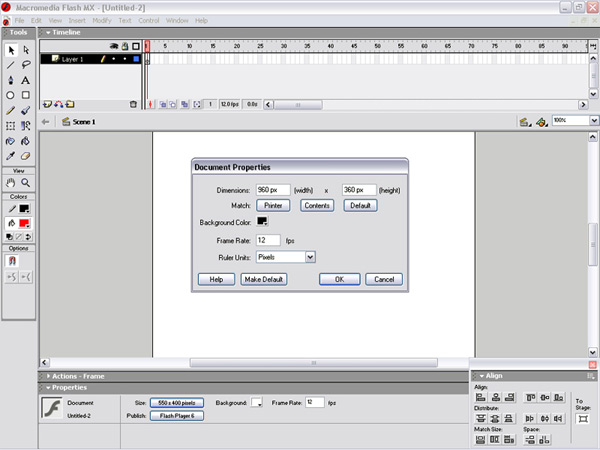600x450 pixels.
Task: Open the Ruler Units dropdown
Action: click(310, 257)
